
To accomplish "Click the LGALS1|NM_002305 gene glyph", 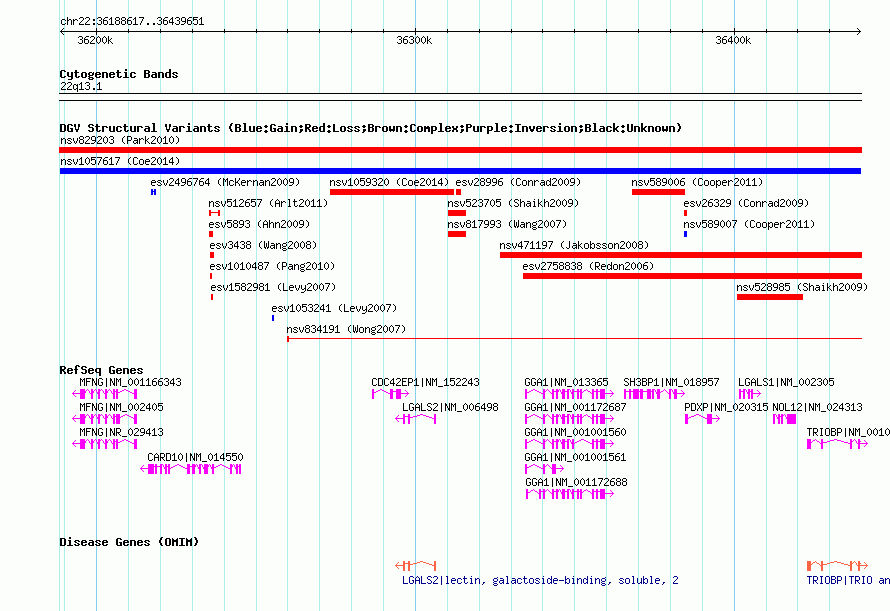I will (750, 394).
